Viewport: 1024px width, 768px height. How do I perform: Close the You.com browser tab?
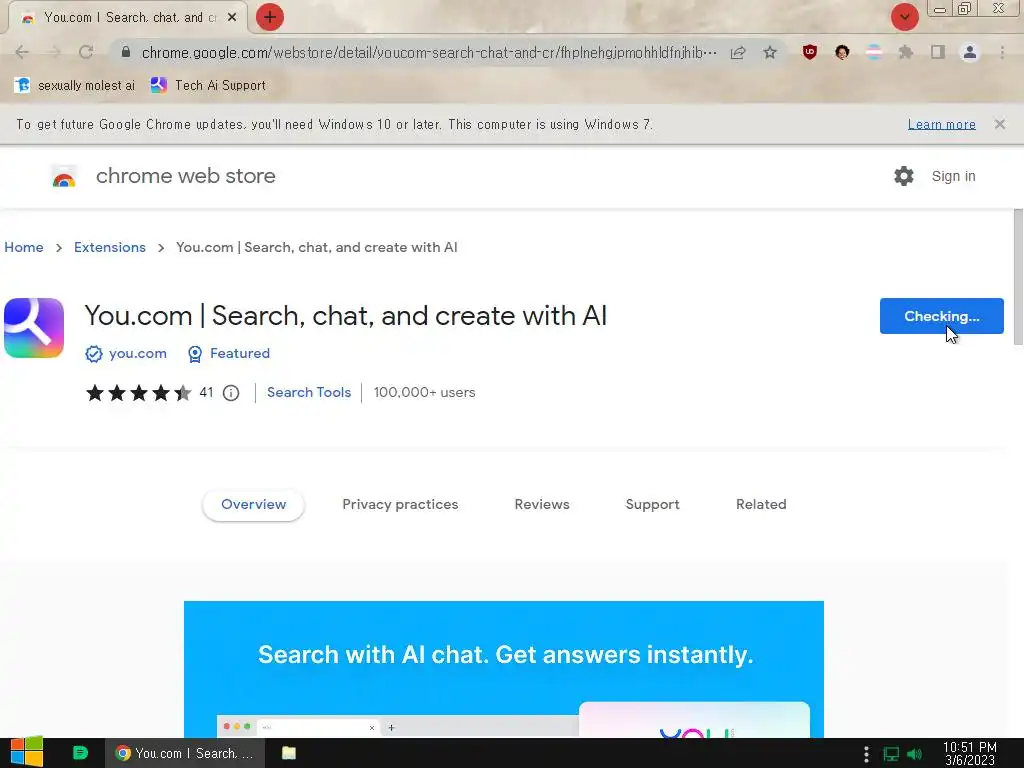(x=232, y=18)
